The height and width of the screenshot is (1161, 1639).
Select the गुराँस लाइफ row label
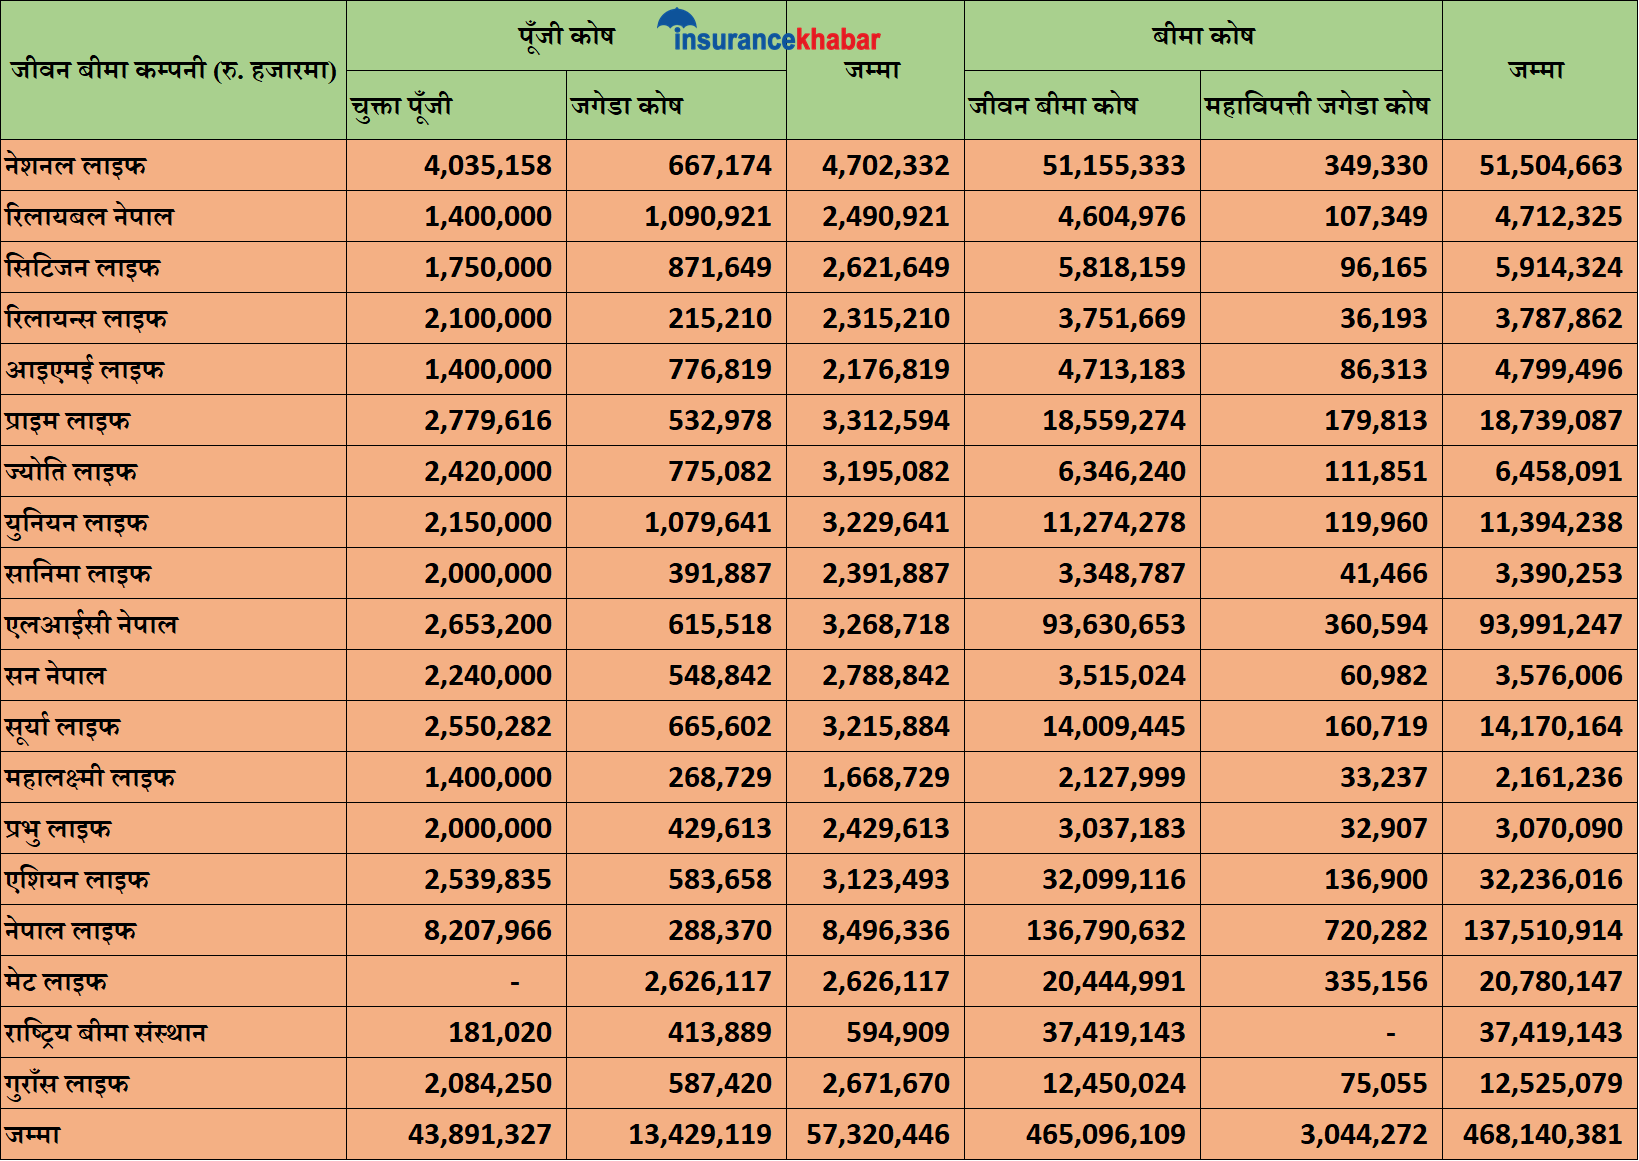pos(67,1083)
